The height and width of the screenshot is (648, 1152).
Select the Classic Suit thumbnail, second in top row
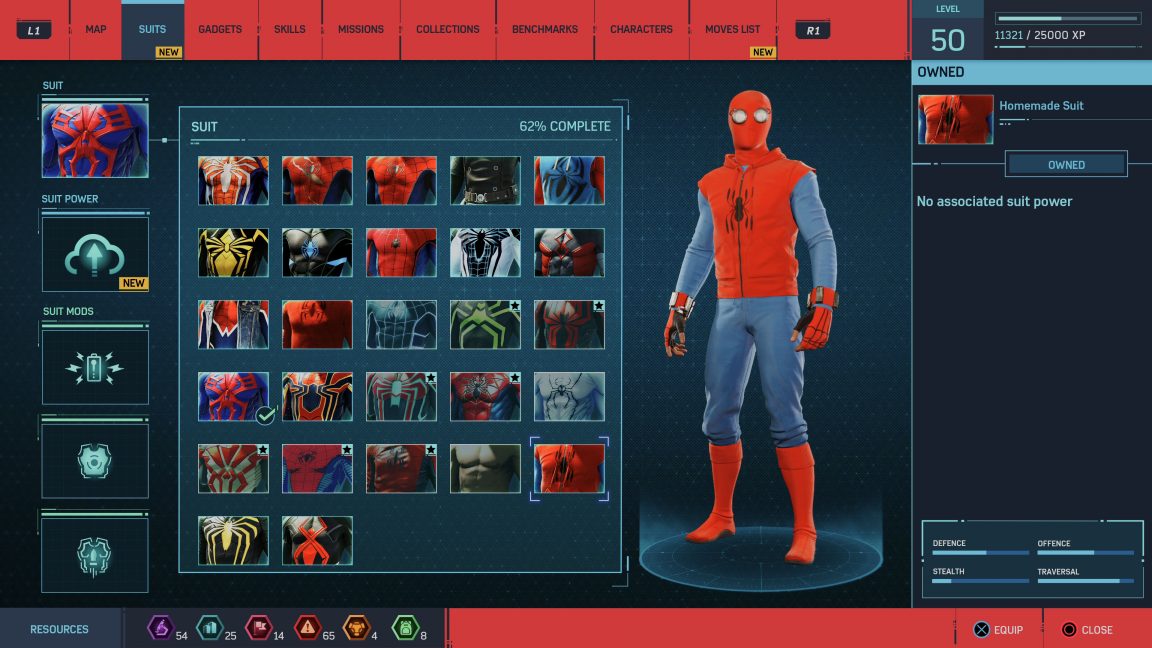pos(317,180)
